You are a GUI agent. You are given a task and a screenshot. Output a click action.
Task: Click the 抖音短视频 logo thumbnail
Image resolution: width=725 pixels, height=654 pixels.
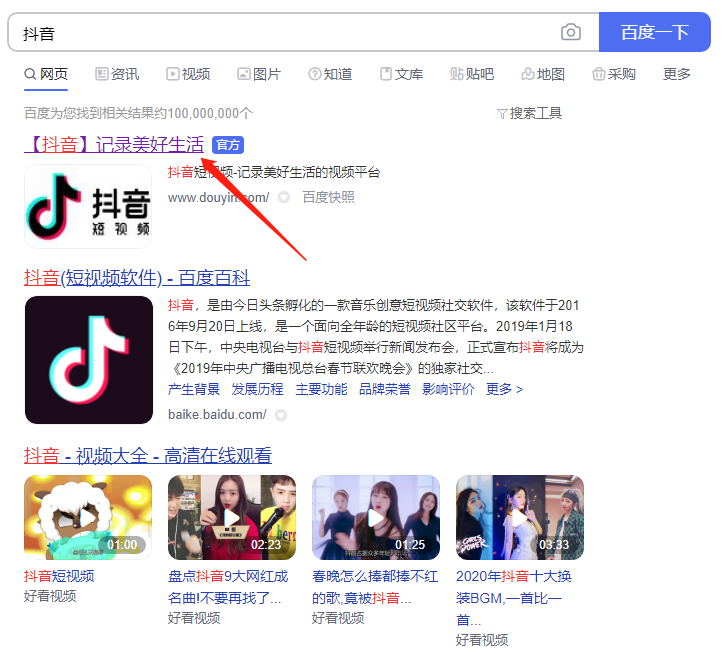(88, 206)
